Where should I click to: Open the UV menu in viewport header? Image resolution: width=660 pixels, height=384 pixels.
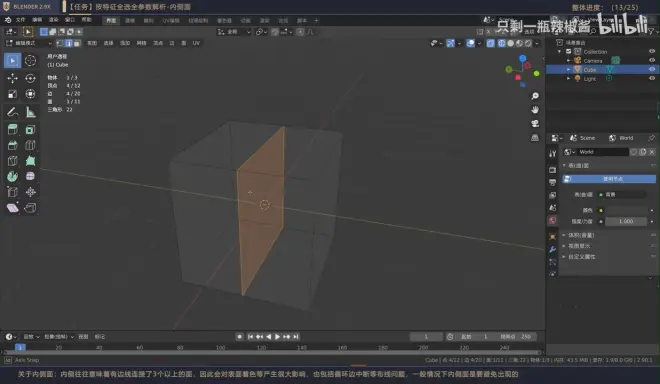(x=196, y=43)
